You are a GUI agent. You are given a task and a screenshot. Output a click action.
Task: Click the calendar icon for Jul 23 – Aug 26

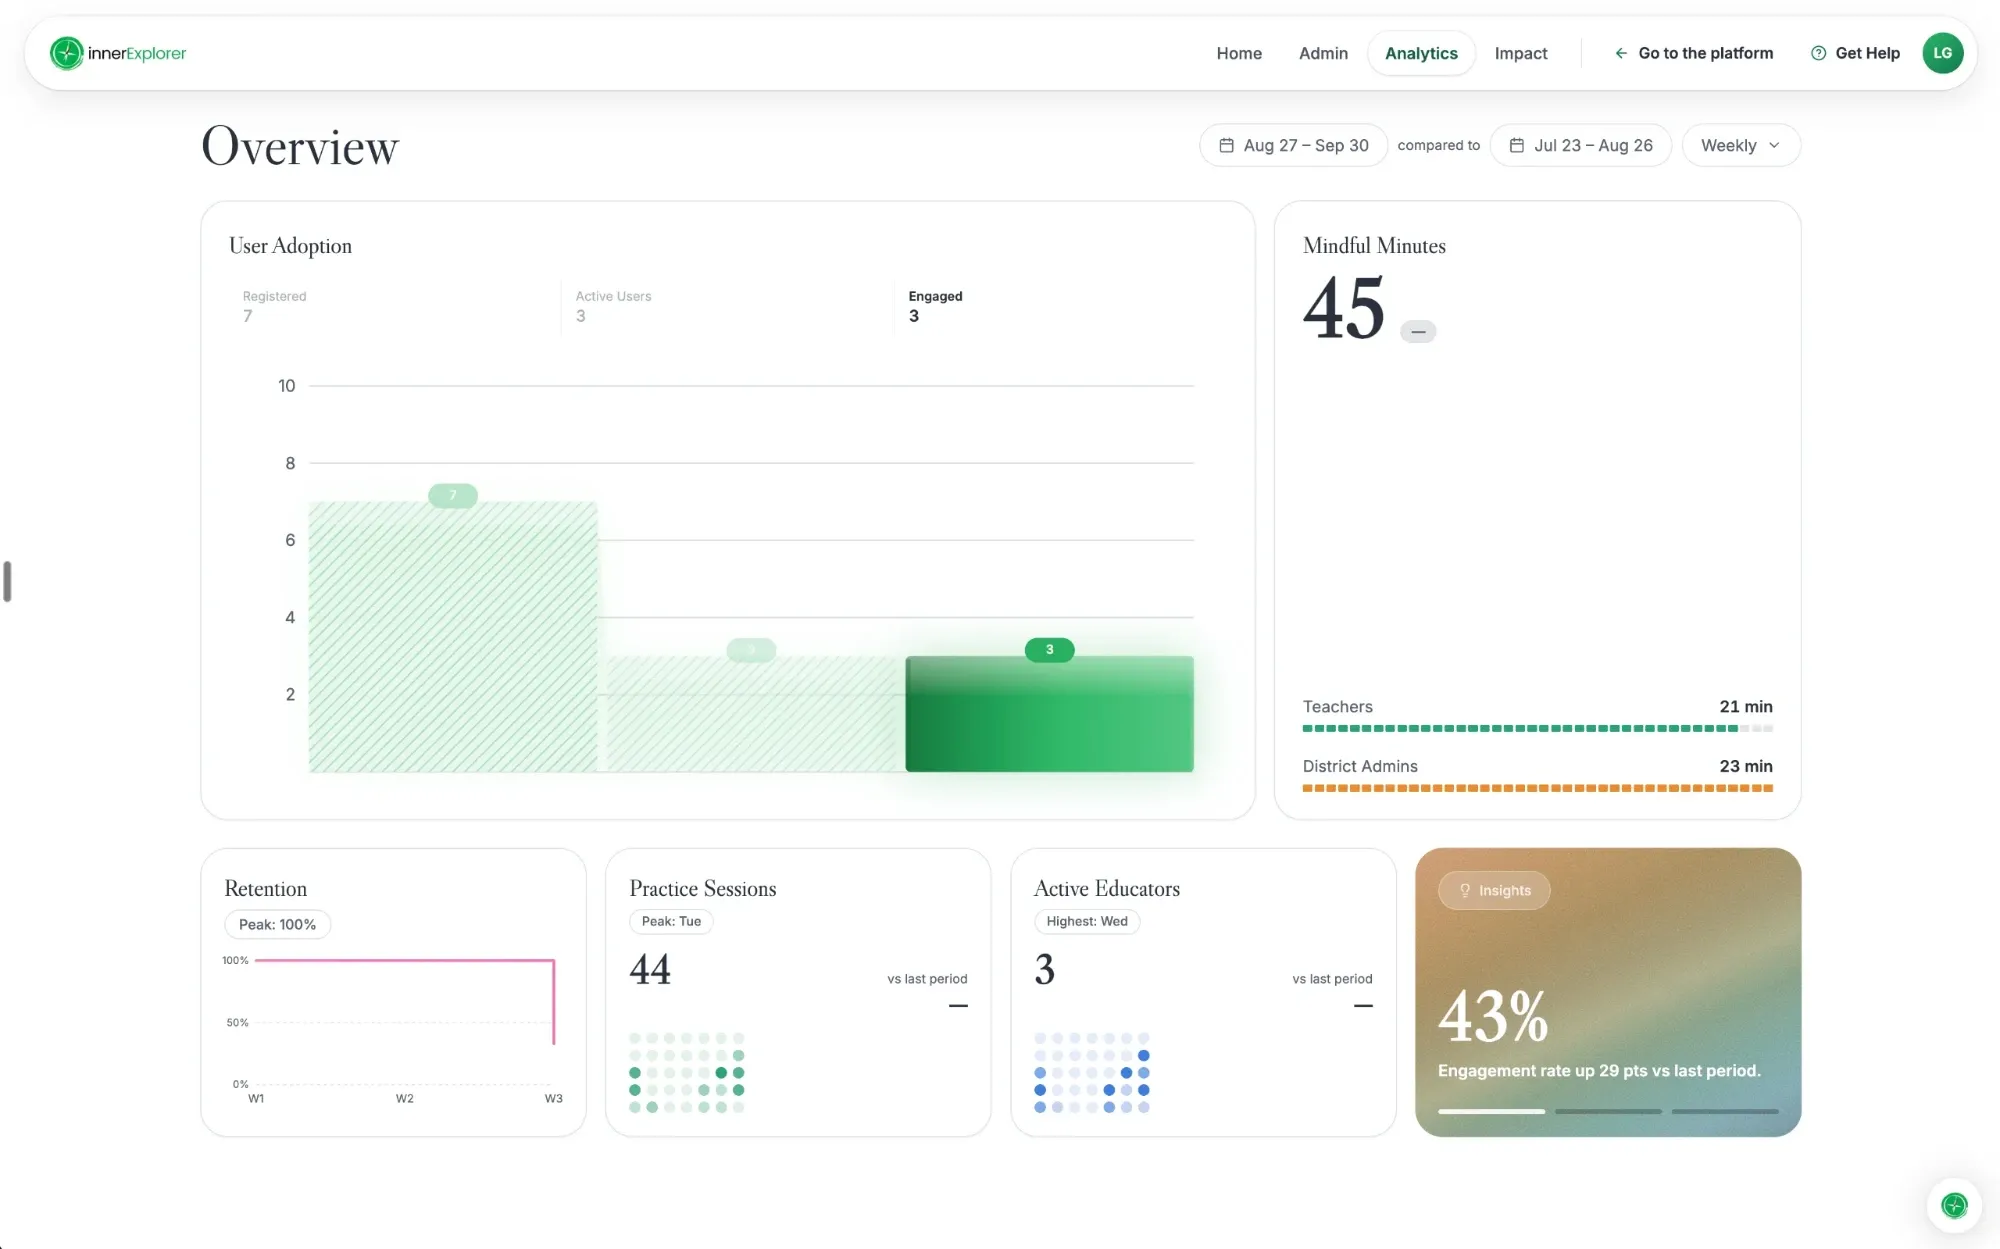(x=1517, y=145)
